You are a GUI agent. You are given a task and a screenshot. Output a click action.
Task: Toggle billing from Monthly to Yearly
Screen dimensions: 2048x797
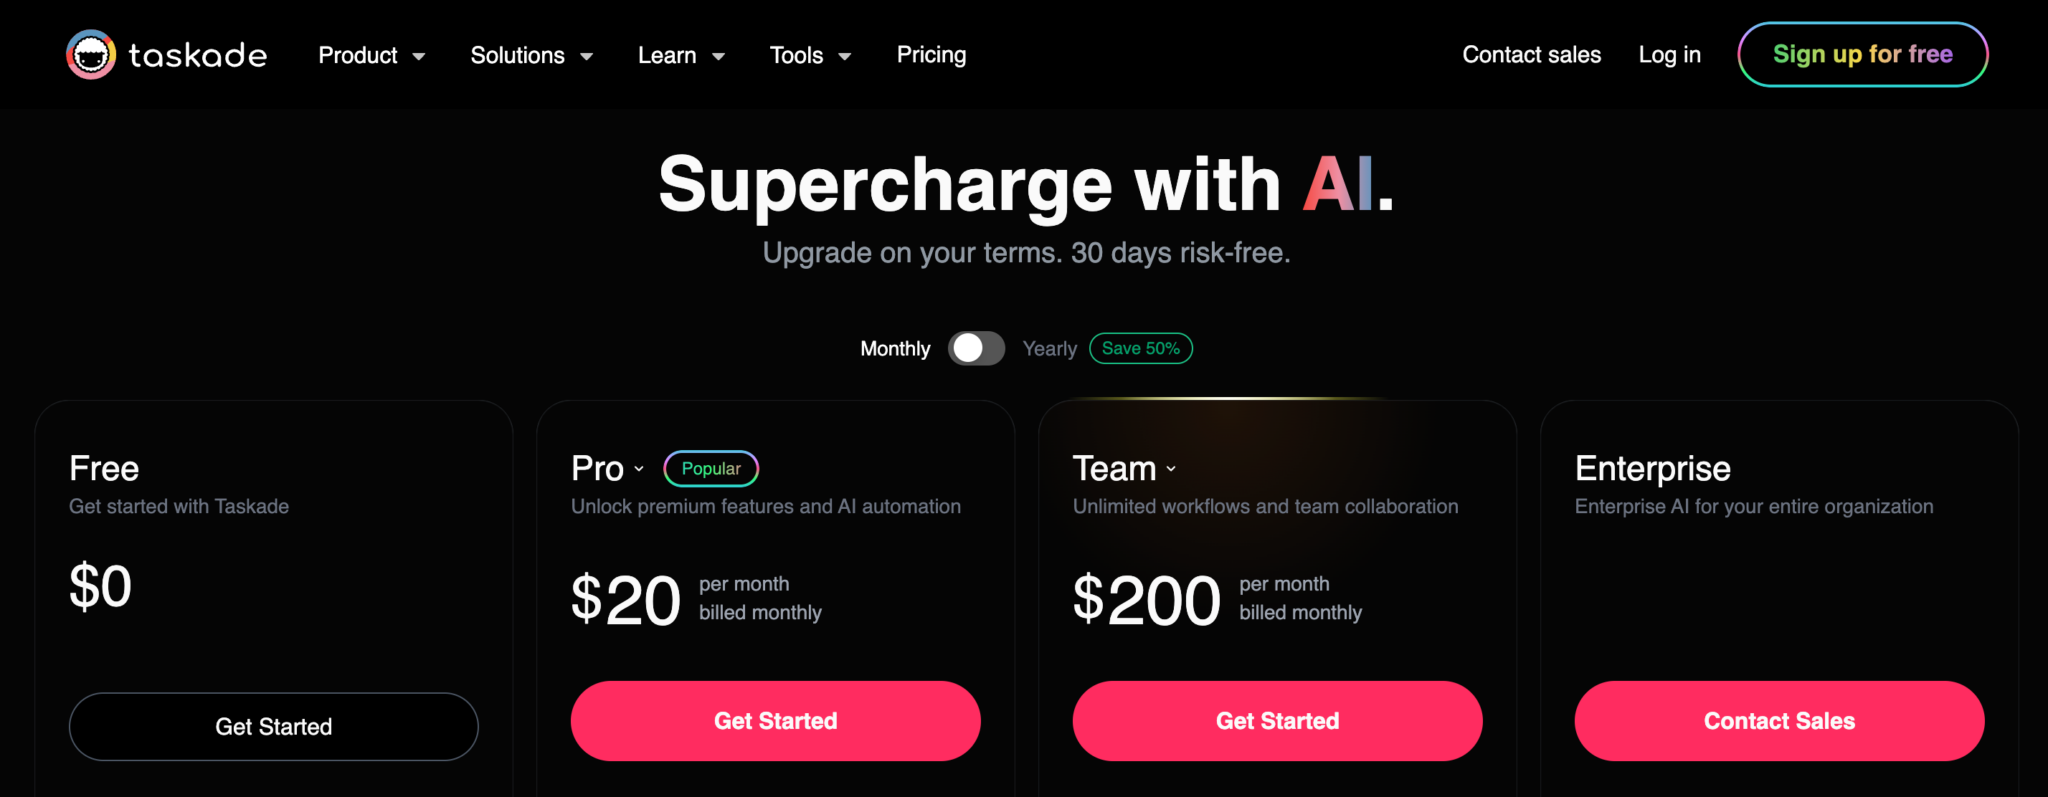pos(976,348)
